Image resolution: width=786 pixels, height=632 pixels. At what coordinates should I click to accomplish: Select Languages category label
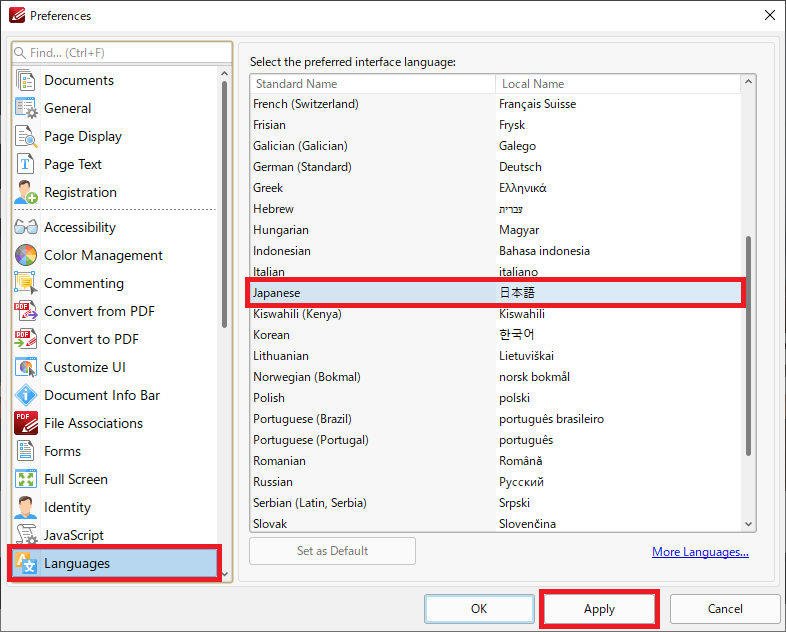pyautogui.click(x=77, y=563)
